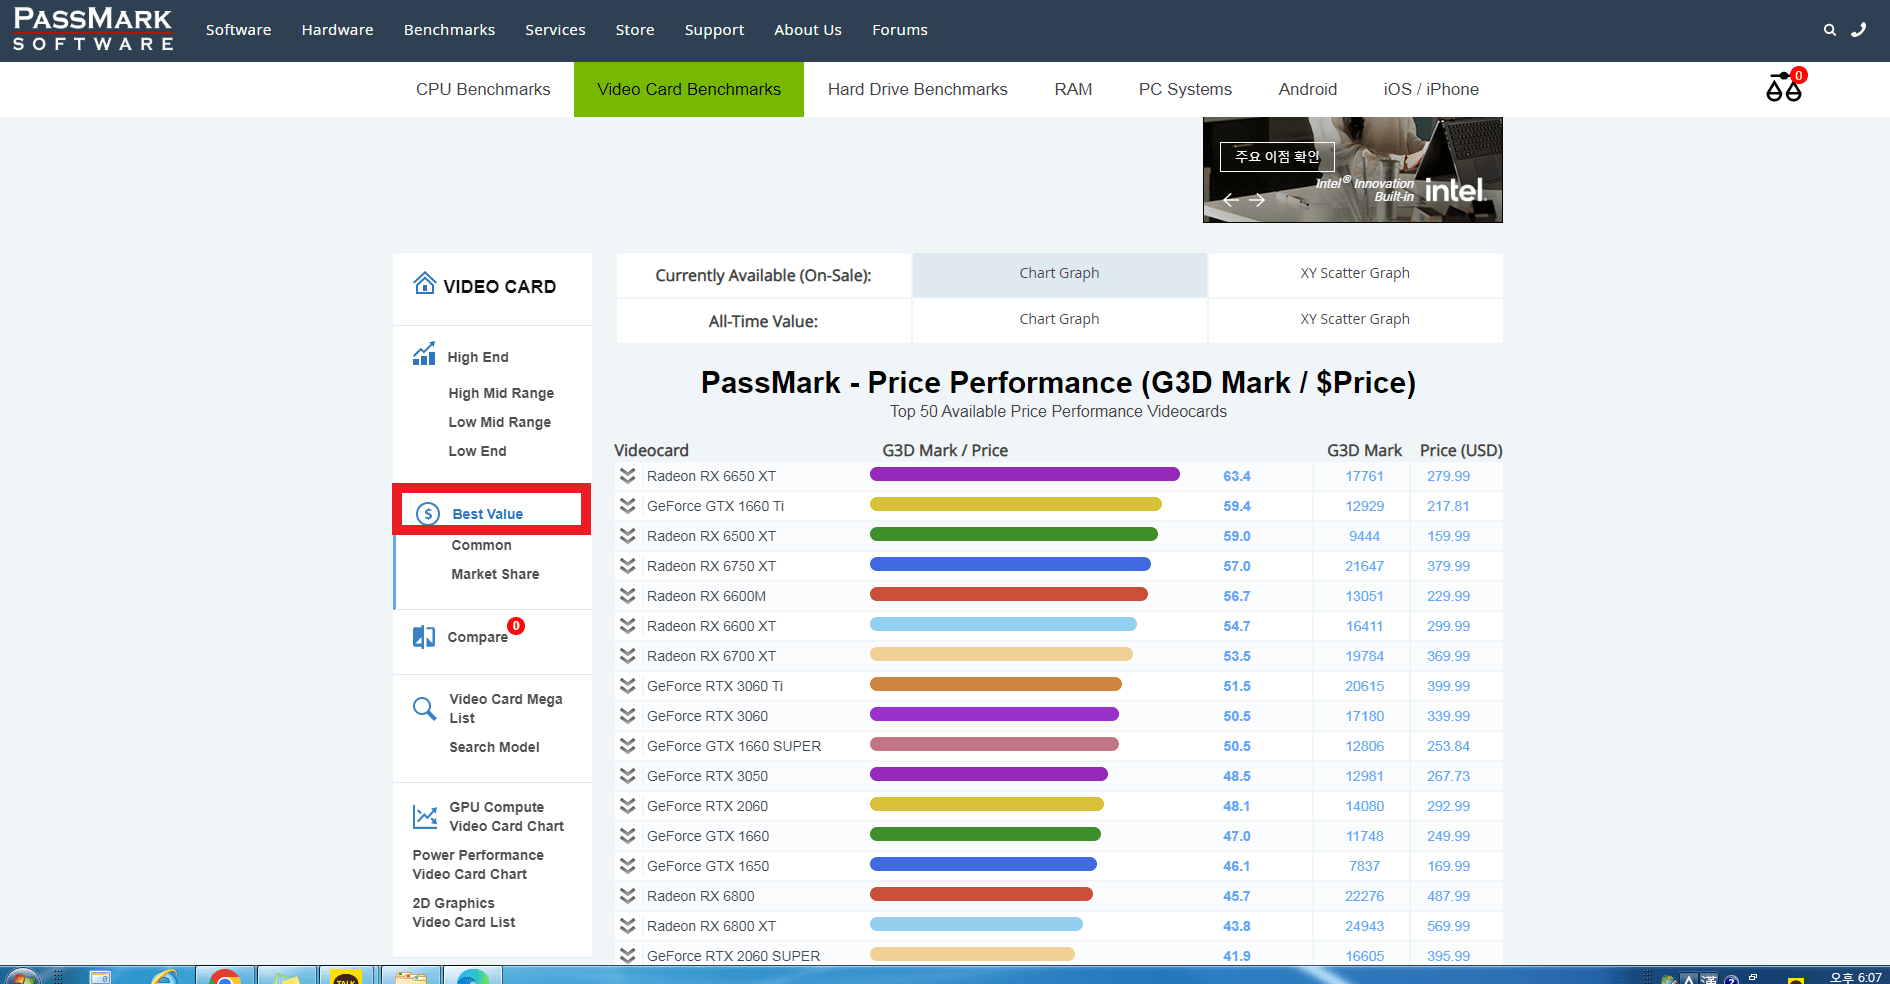Open the Search Model link

click(x=494, y=747)
